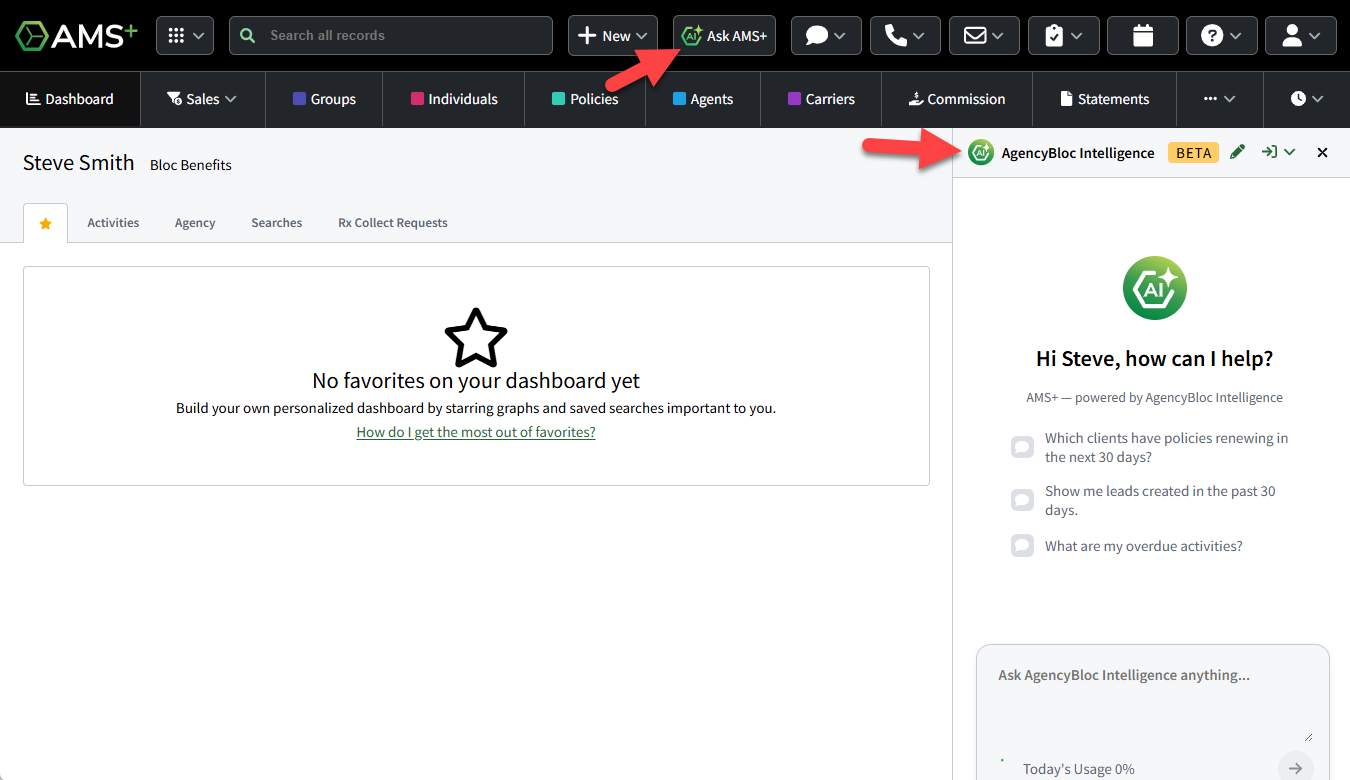This screenshot has width=1350, height=780.
Task: Open Agents in the nav bar
Action: [703, 99]
